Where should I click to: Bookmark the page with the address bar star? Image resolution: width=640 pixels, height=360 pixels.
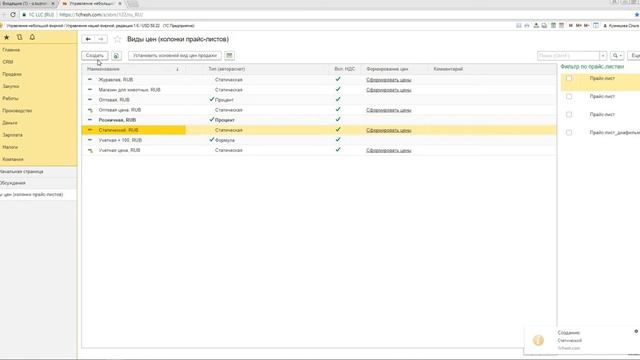(637, 15)
